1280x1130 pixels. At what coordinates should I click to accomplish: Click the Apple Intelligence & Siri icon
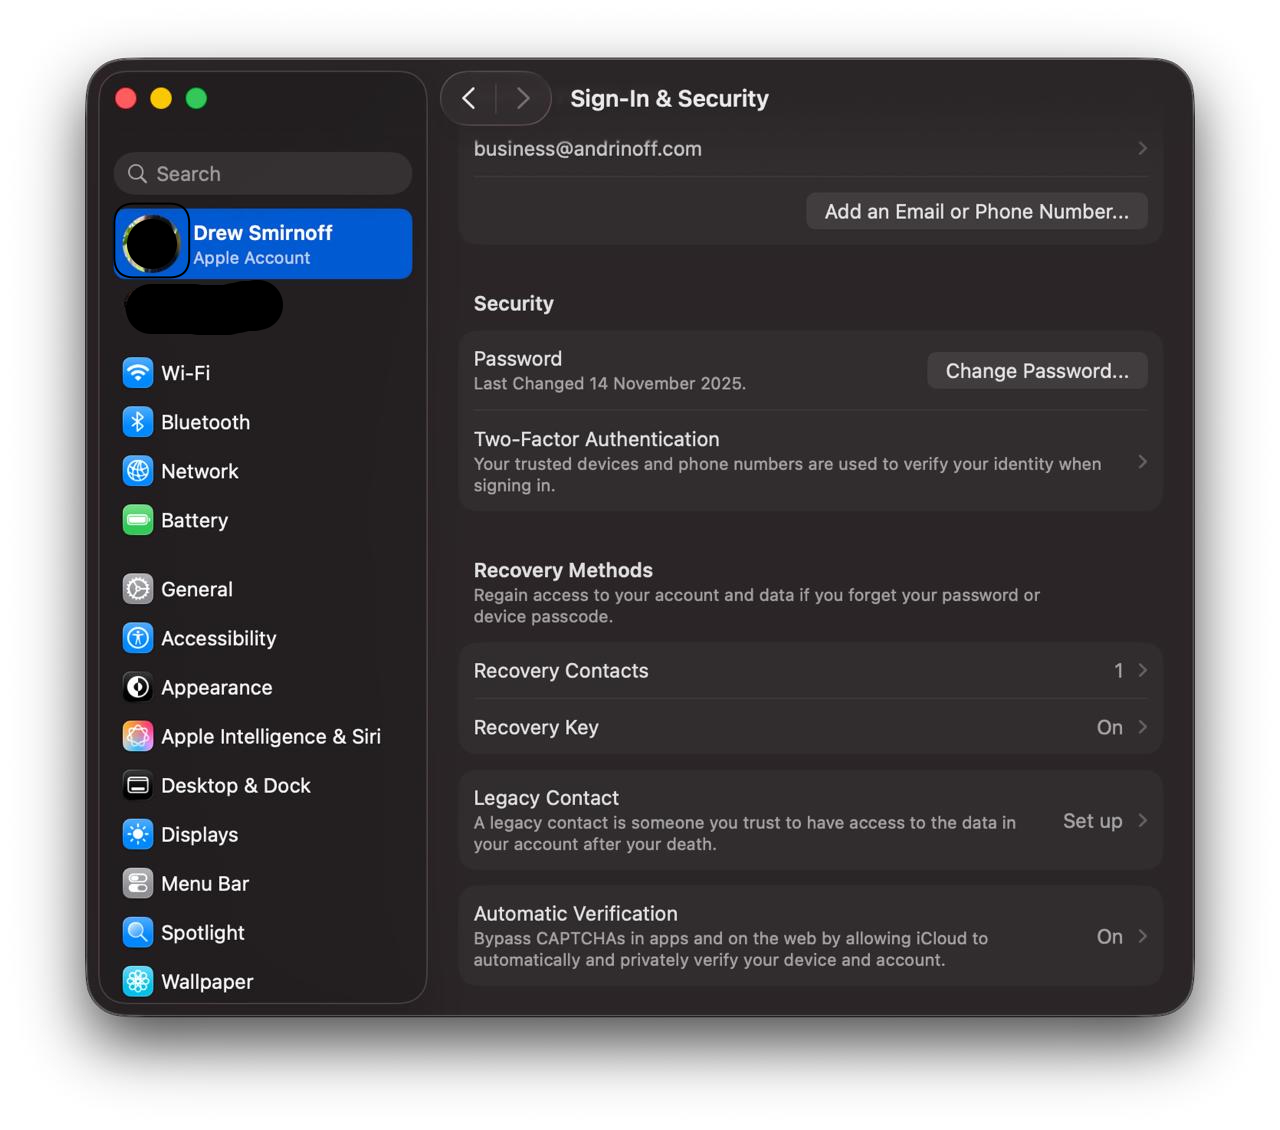(x=137, y=736)
